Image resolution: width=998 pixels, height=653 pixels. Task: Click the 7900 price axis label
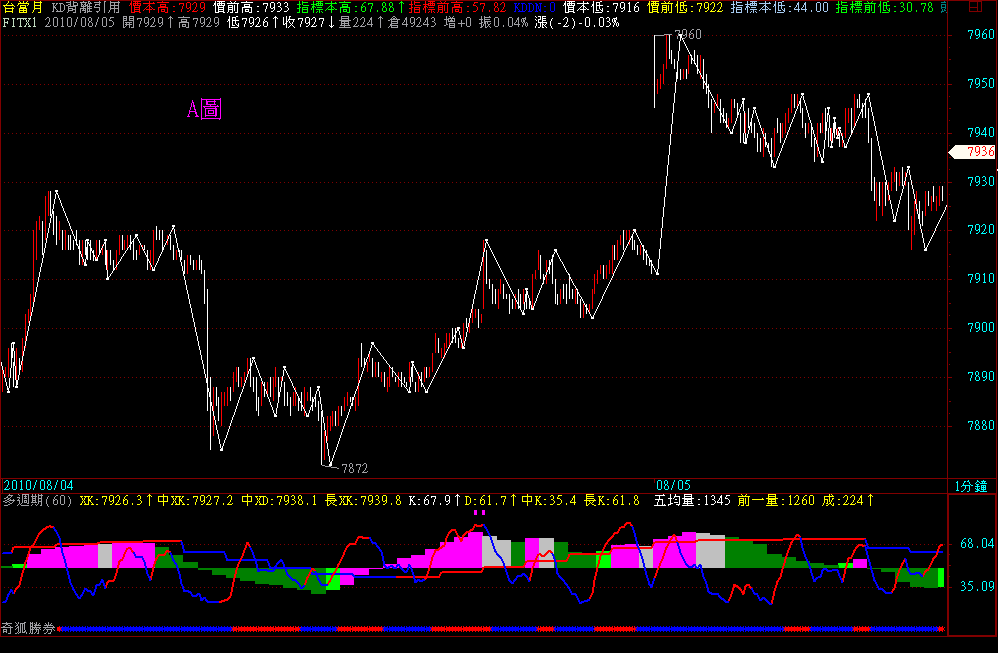coord(980,327)
